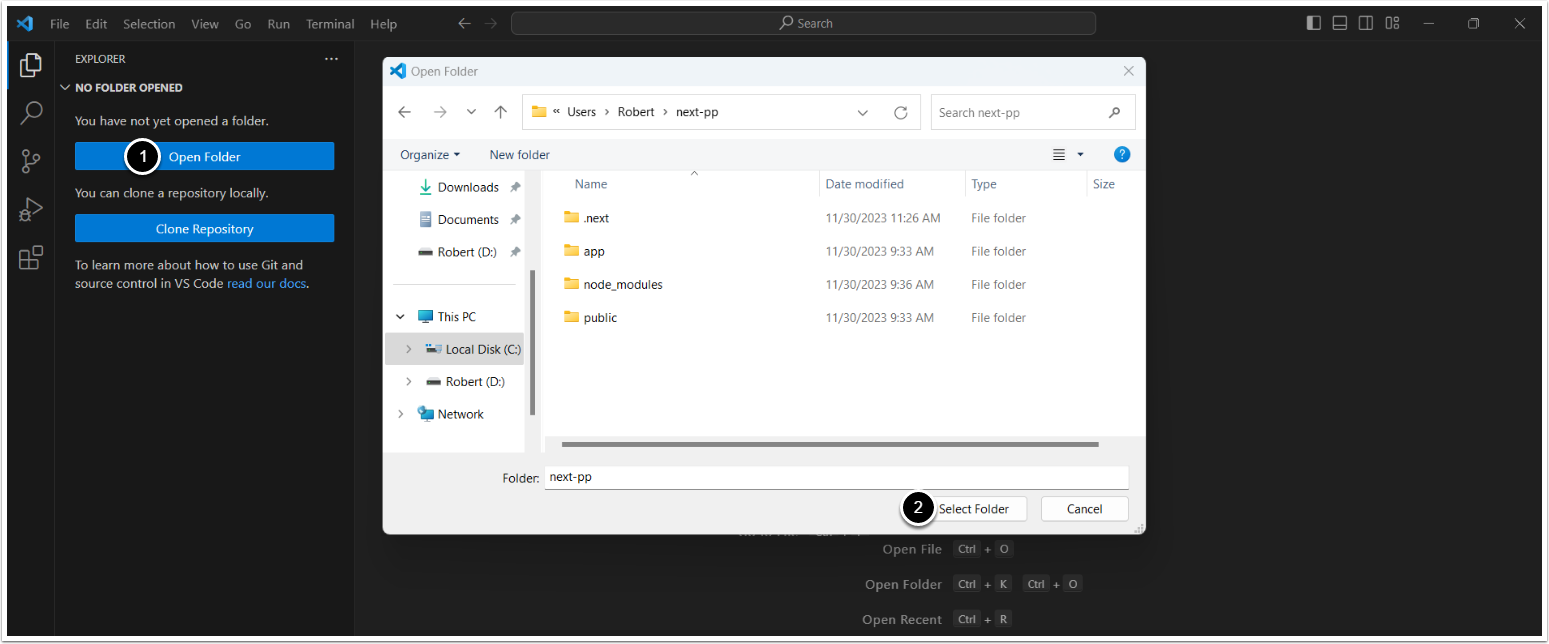Open the Extensions view icon
This screenshot has height=644, width=1549.
click(x=31, y=258)
